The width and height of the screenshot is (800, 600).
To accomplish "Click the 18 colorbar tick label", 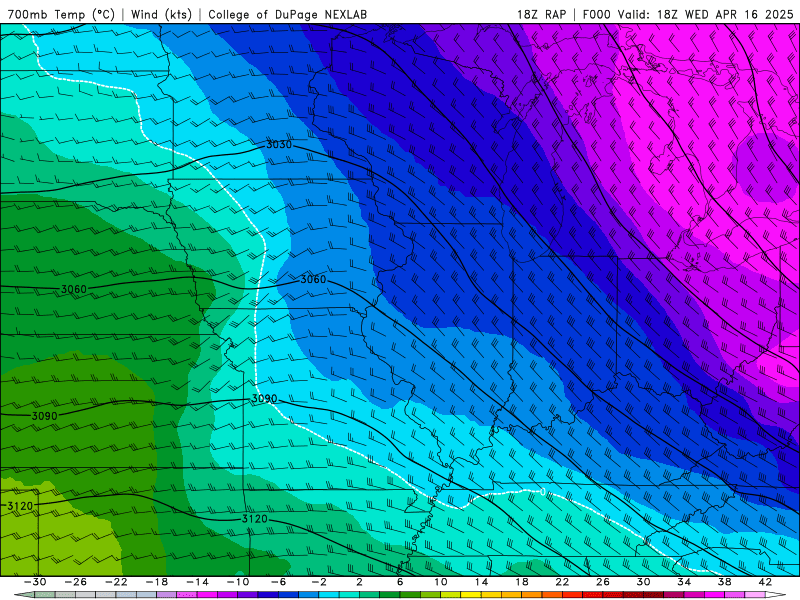I will click(x=522, y=582).
